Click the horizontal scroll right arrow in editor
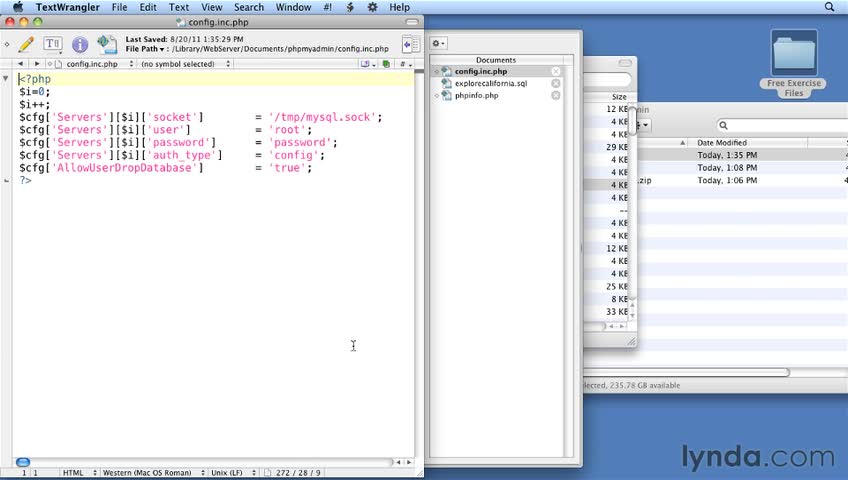The image size is (848, 480). click(x=409, y=462)
